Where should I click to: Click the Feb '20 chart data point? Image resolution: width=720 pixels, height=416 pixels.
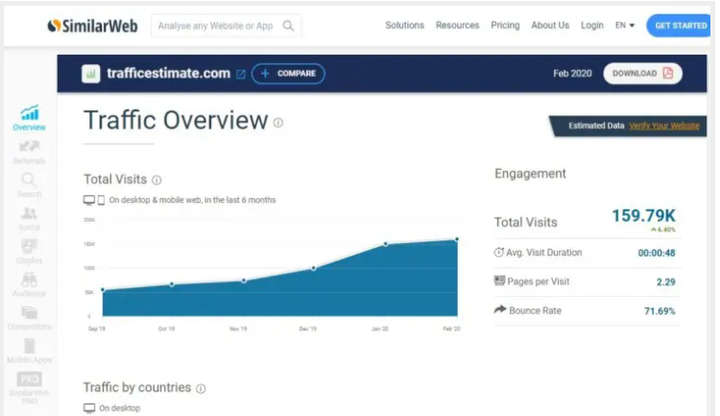(457, 239)
